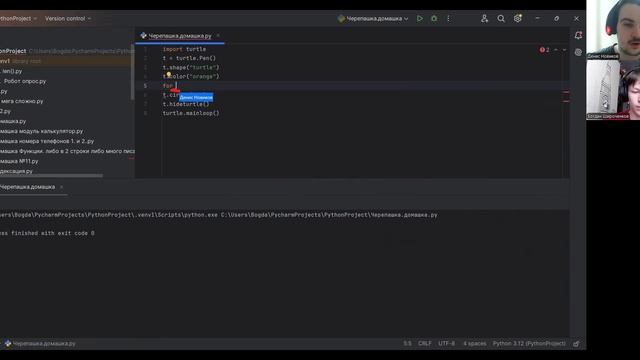Open Робот опрос.py in the project tree

pyautogui.click(x=25, y=81)
